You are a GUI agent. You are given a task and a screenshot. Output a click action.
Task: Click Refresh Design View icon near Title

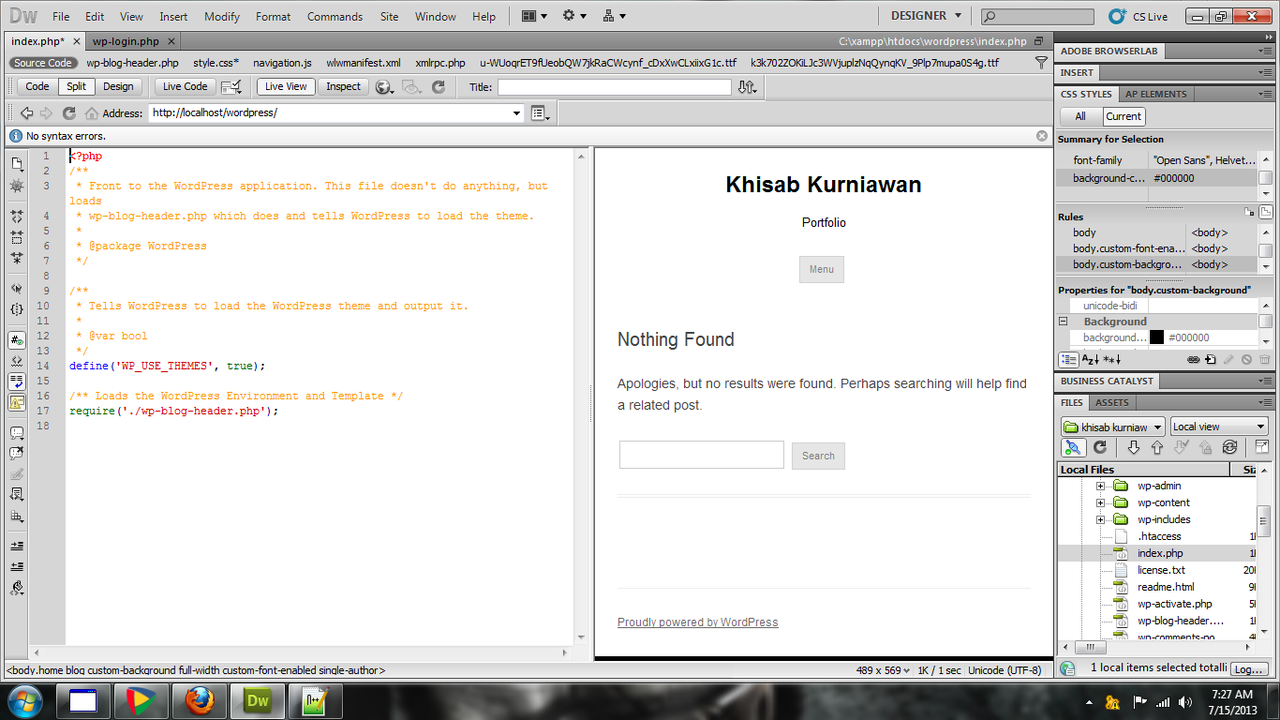[x=438, y=87]
